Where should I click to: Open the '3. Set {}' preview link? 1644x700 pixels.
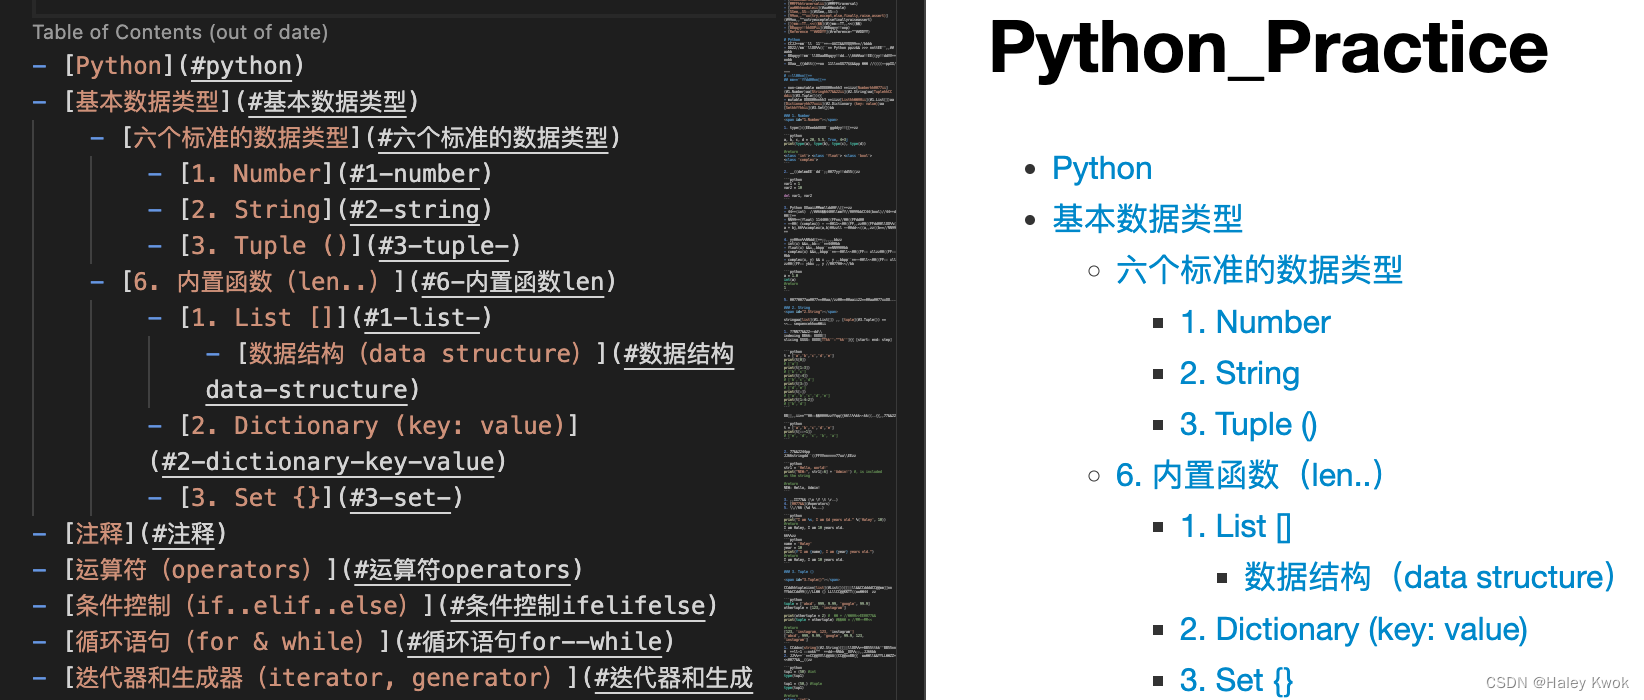click(x=1236, y=680)
